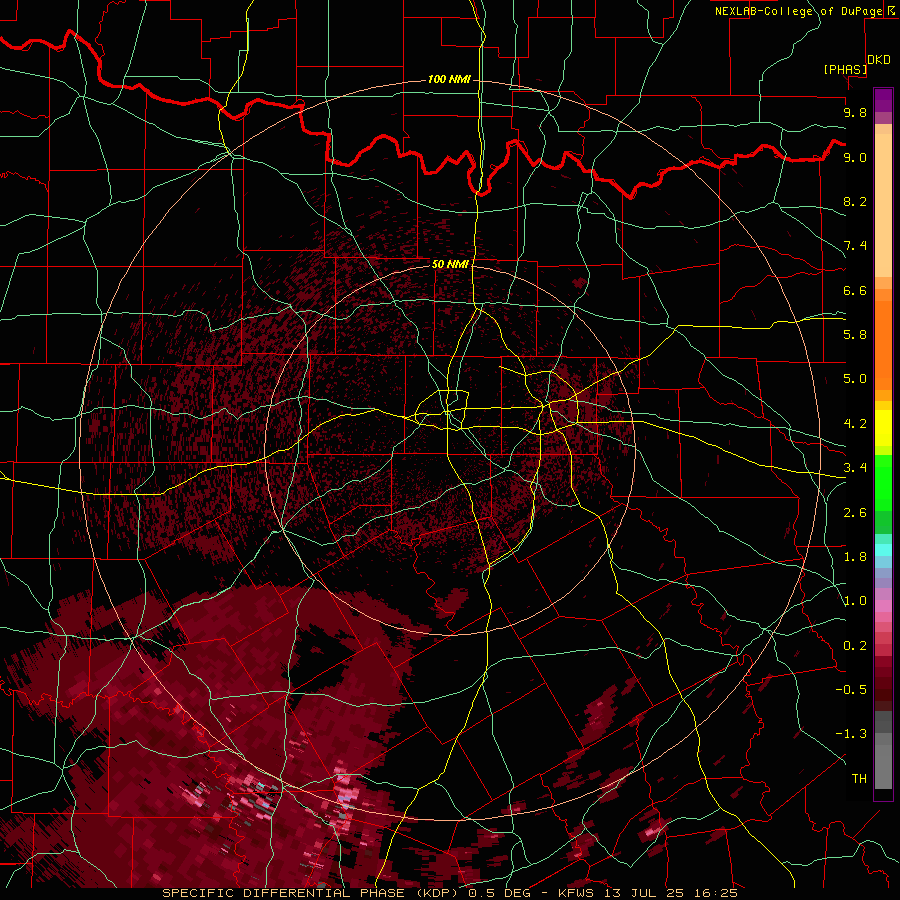Pick the solid orange segment of the color bar
900x900 pixels.
pos(883,346)
